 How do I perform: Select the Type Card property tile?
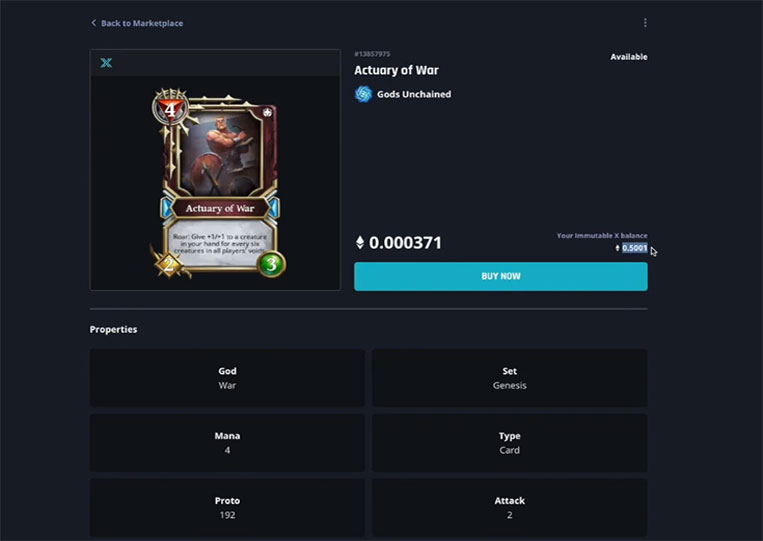(509, 443)
